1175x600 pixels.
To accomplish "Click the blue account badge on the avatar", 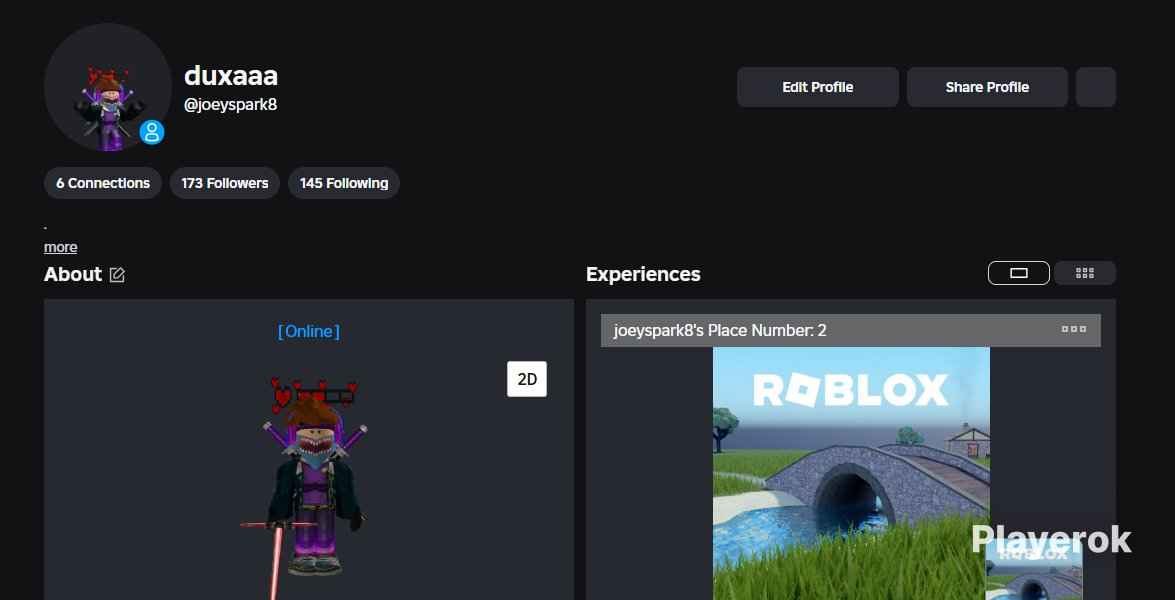I will 151,131.
